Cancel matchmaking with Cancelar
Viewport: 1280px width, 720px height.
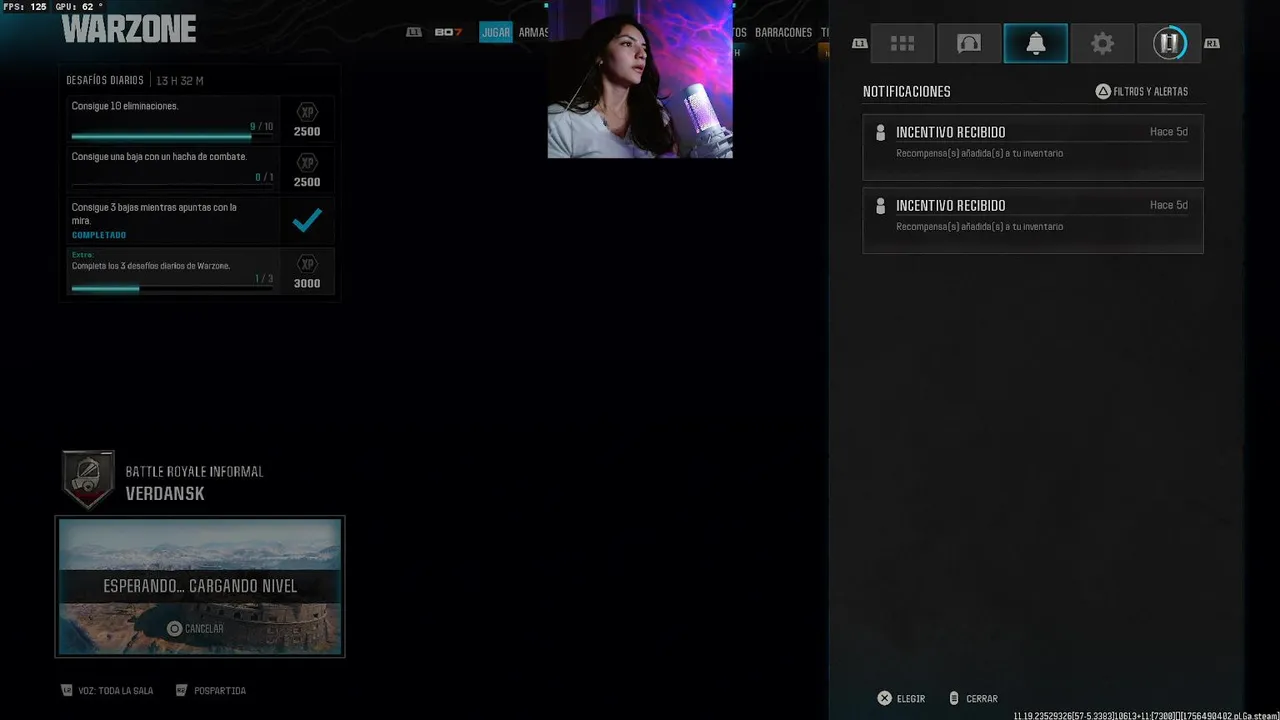tap(195, 629)
